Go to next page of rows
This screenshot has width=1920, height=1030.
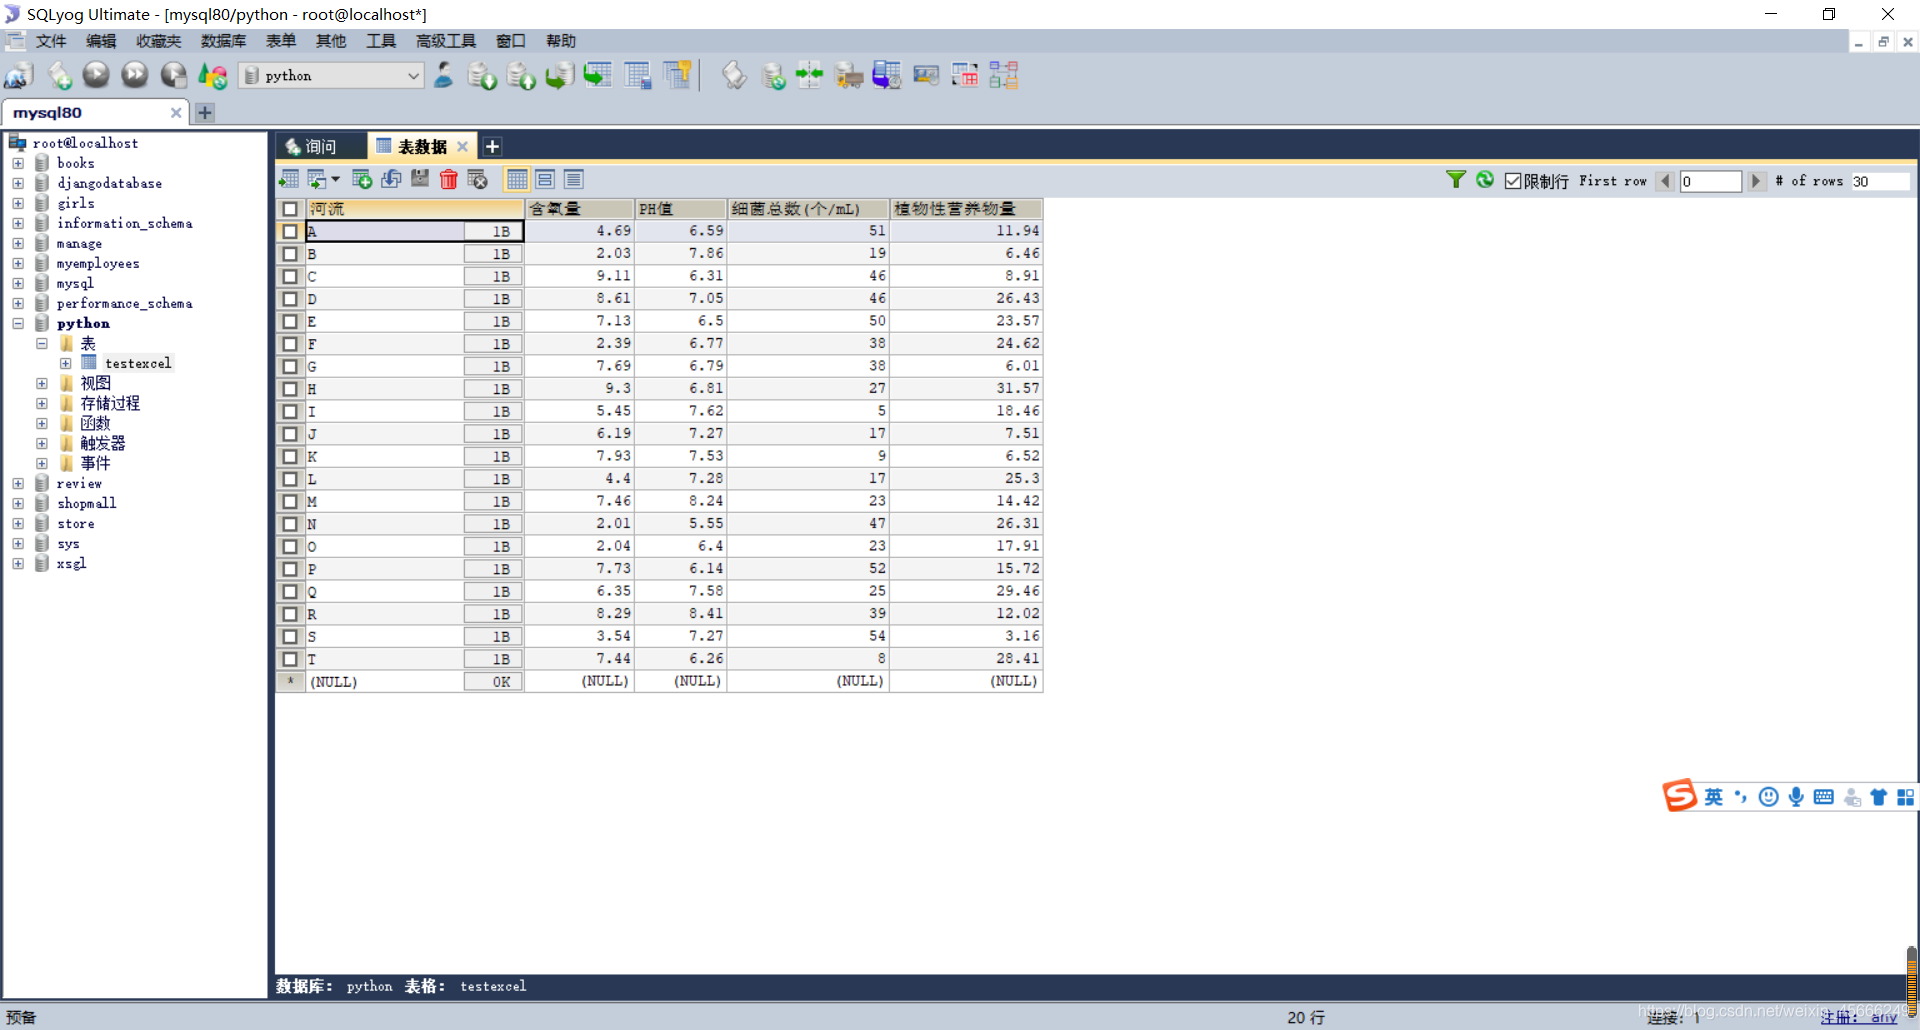(1756, 181)
